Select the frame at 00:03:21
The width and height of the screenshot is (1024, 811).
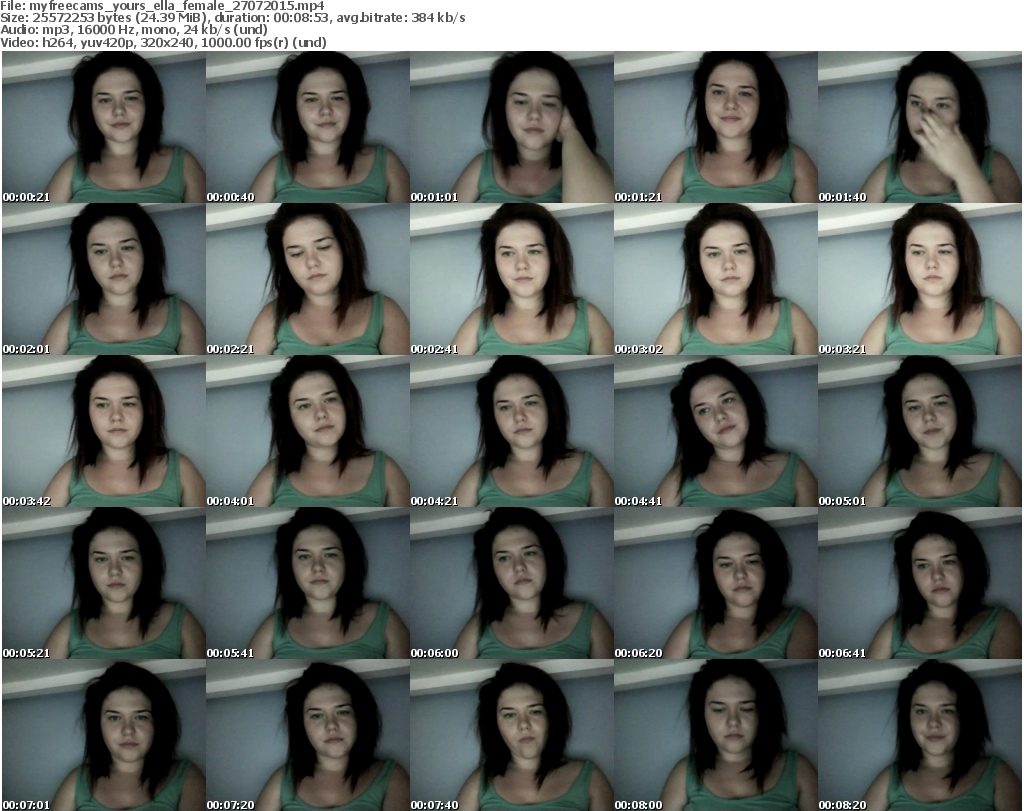pyautogui.click(x=920, y=279)
